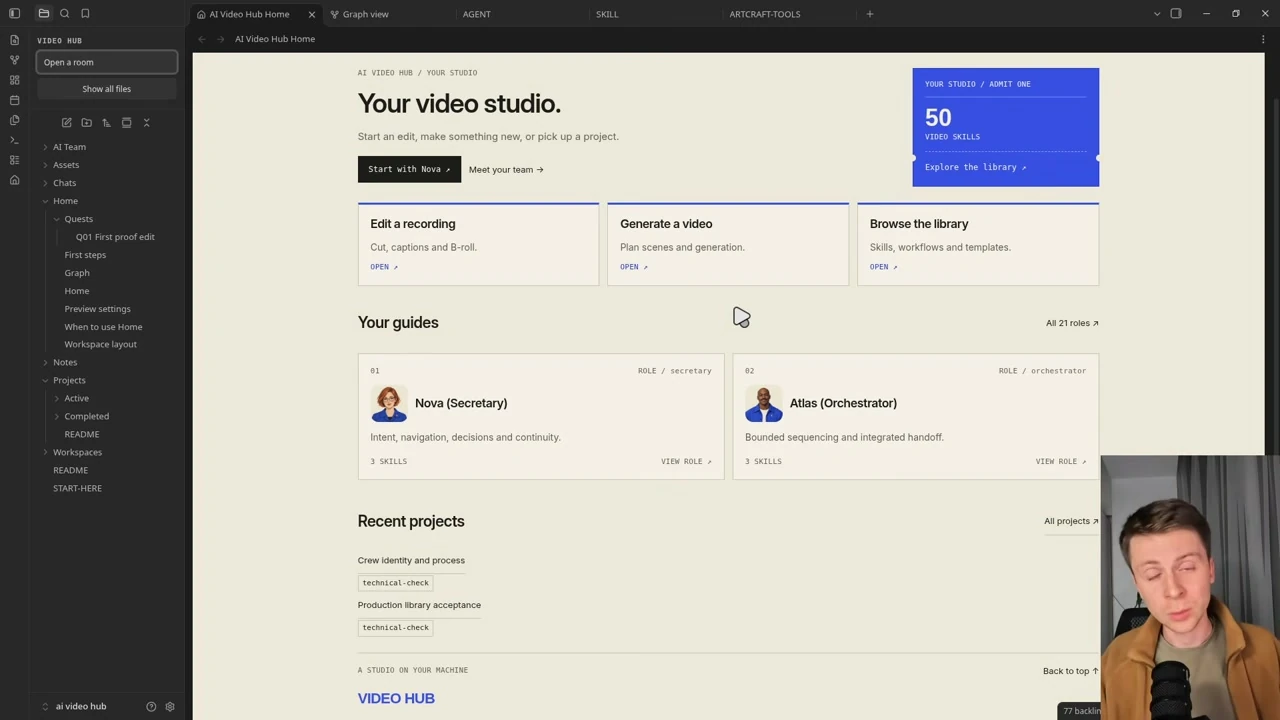Create a new folder icon
This screenshot has height=720, width=1280.
pyautogui.click(x=86, y=122)
